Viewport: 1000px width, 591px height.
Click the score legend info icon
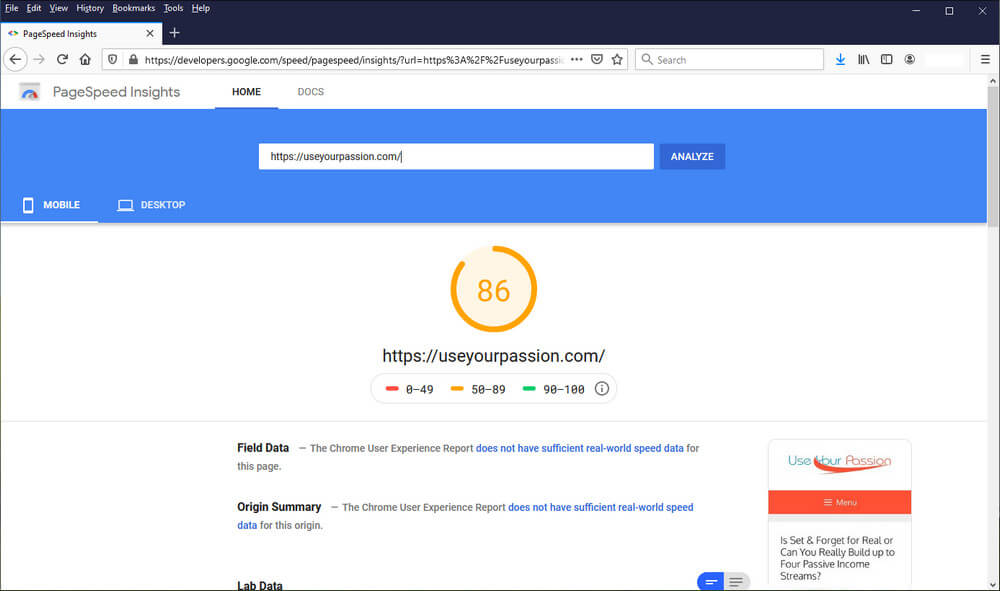pos(601,388)
